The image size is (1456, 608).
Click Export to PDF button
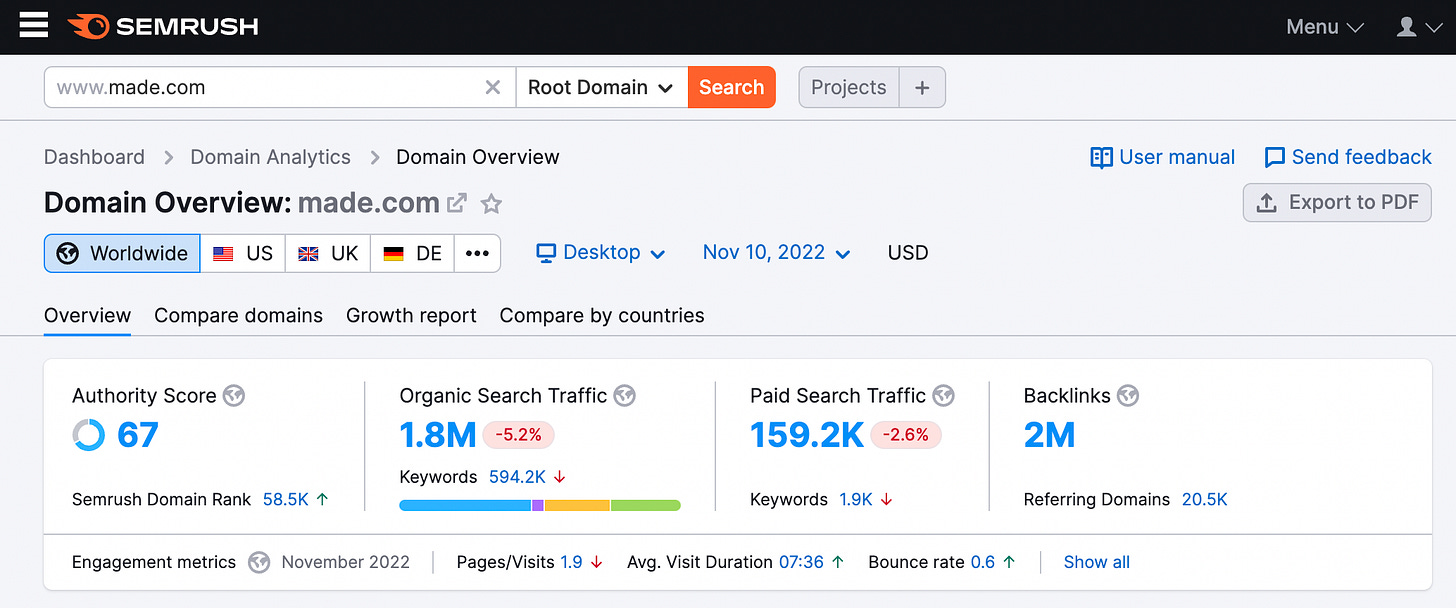coord(1337,202)
